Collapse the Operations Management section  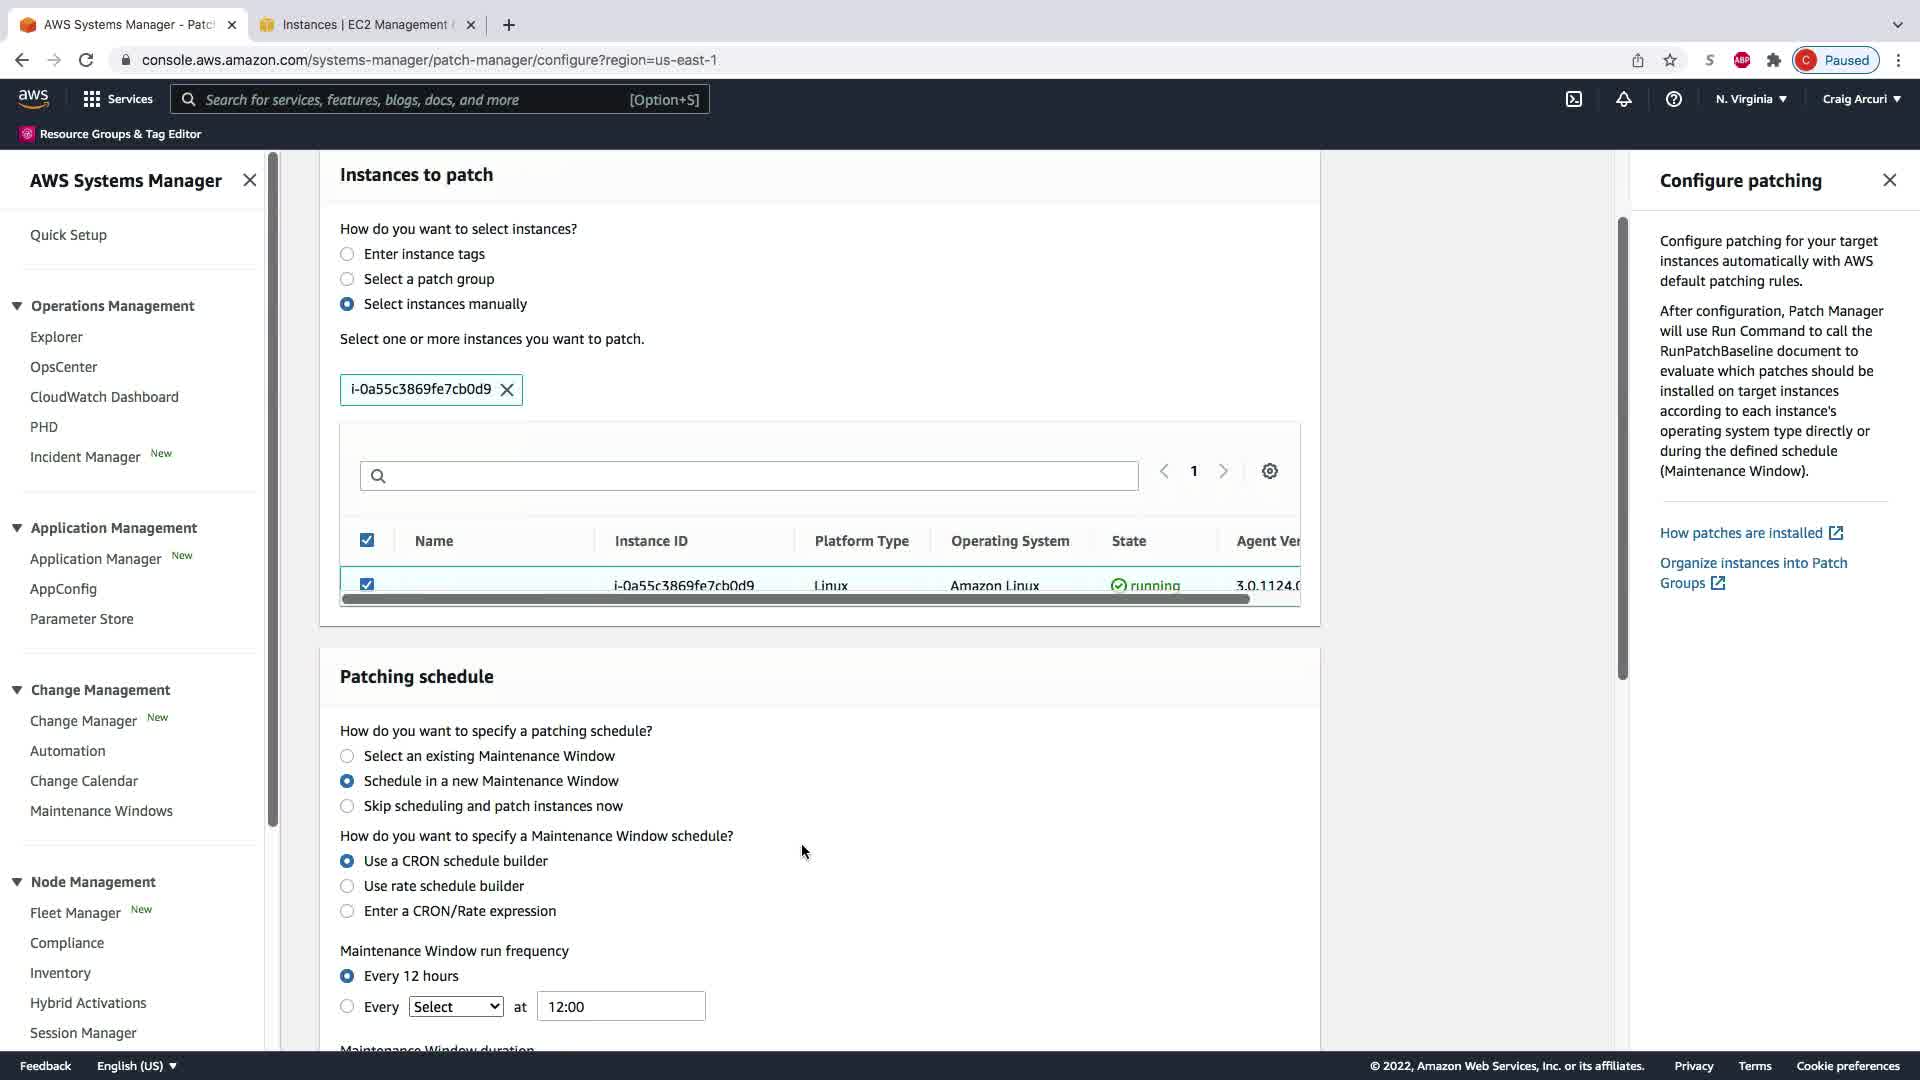tap(17, 306)
